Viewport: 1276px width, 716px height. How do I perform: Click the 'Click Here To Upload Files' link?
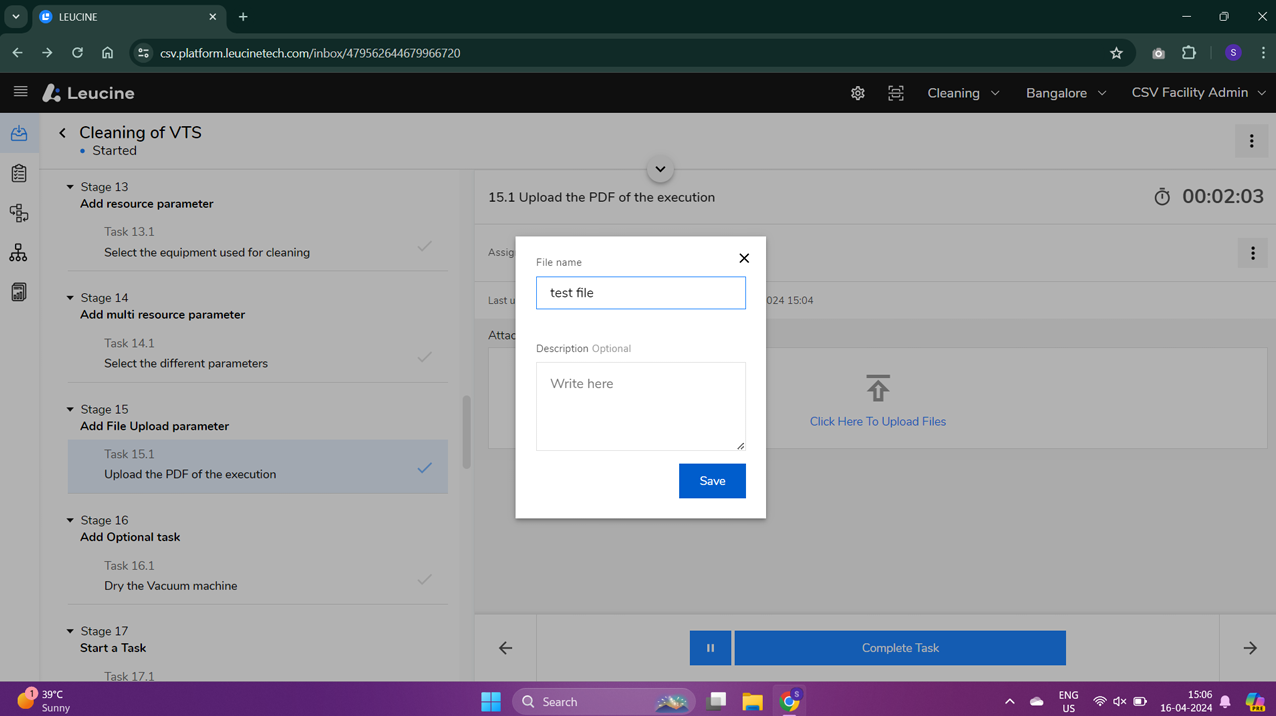pos(878,422)
